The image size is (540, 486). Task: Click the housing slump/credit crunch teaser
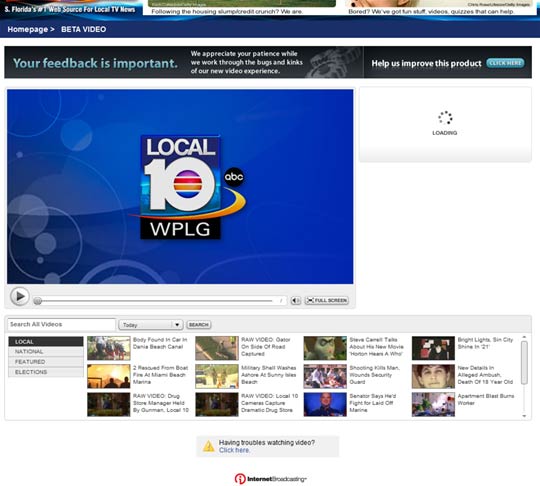point(227,12)
